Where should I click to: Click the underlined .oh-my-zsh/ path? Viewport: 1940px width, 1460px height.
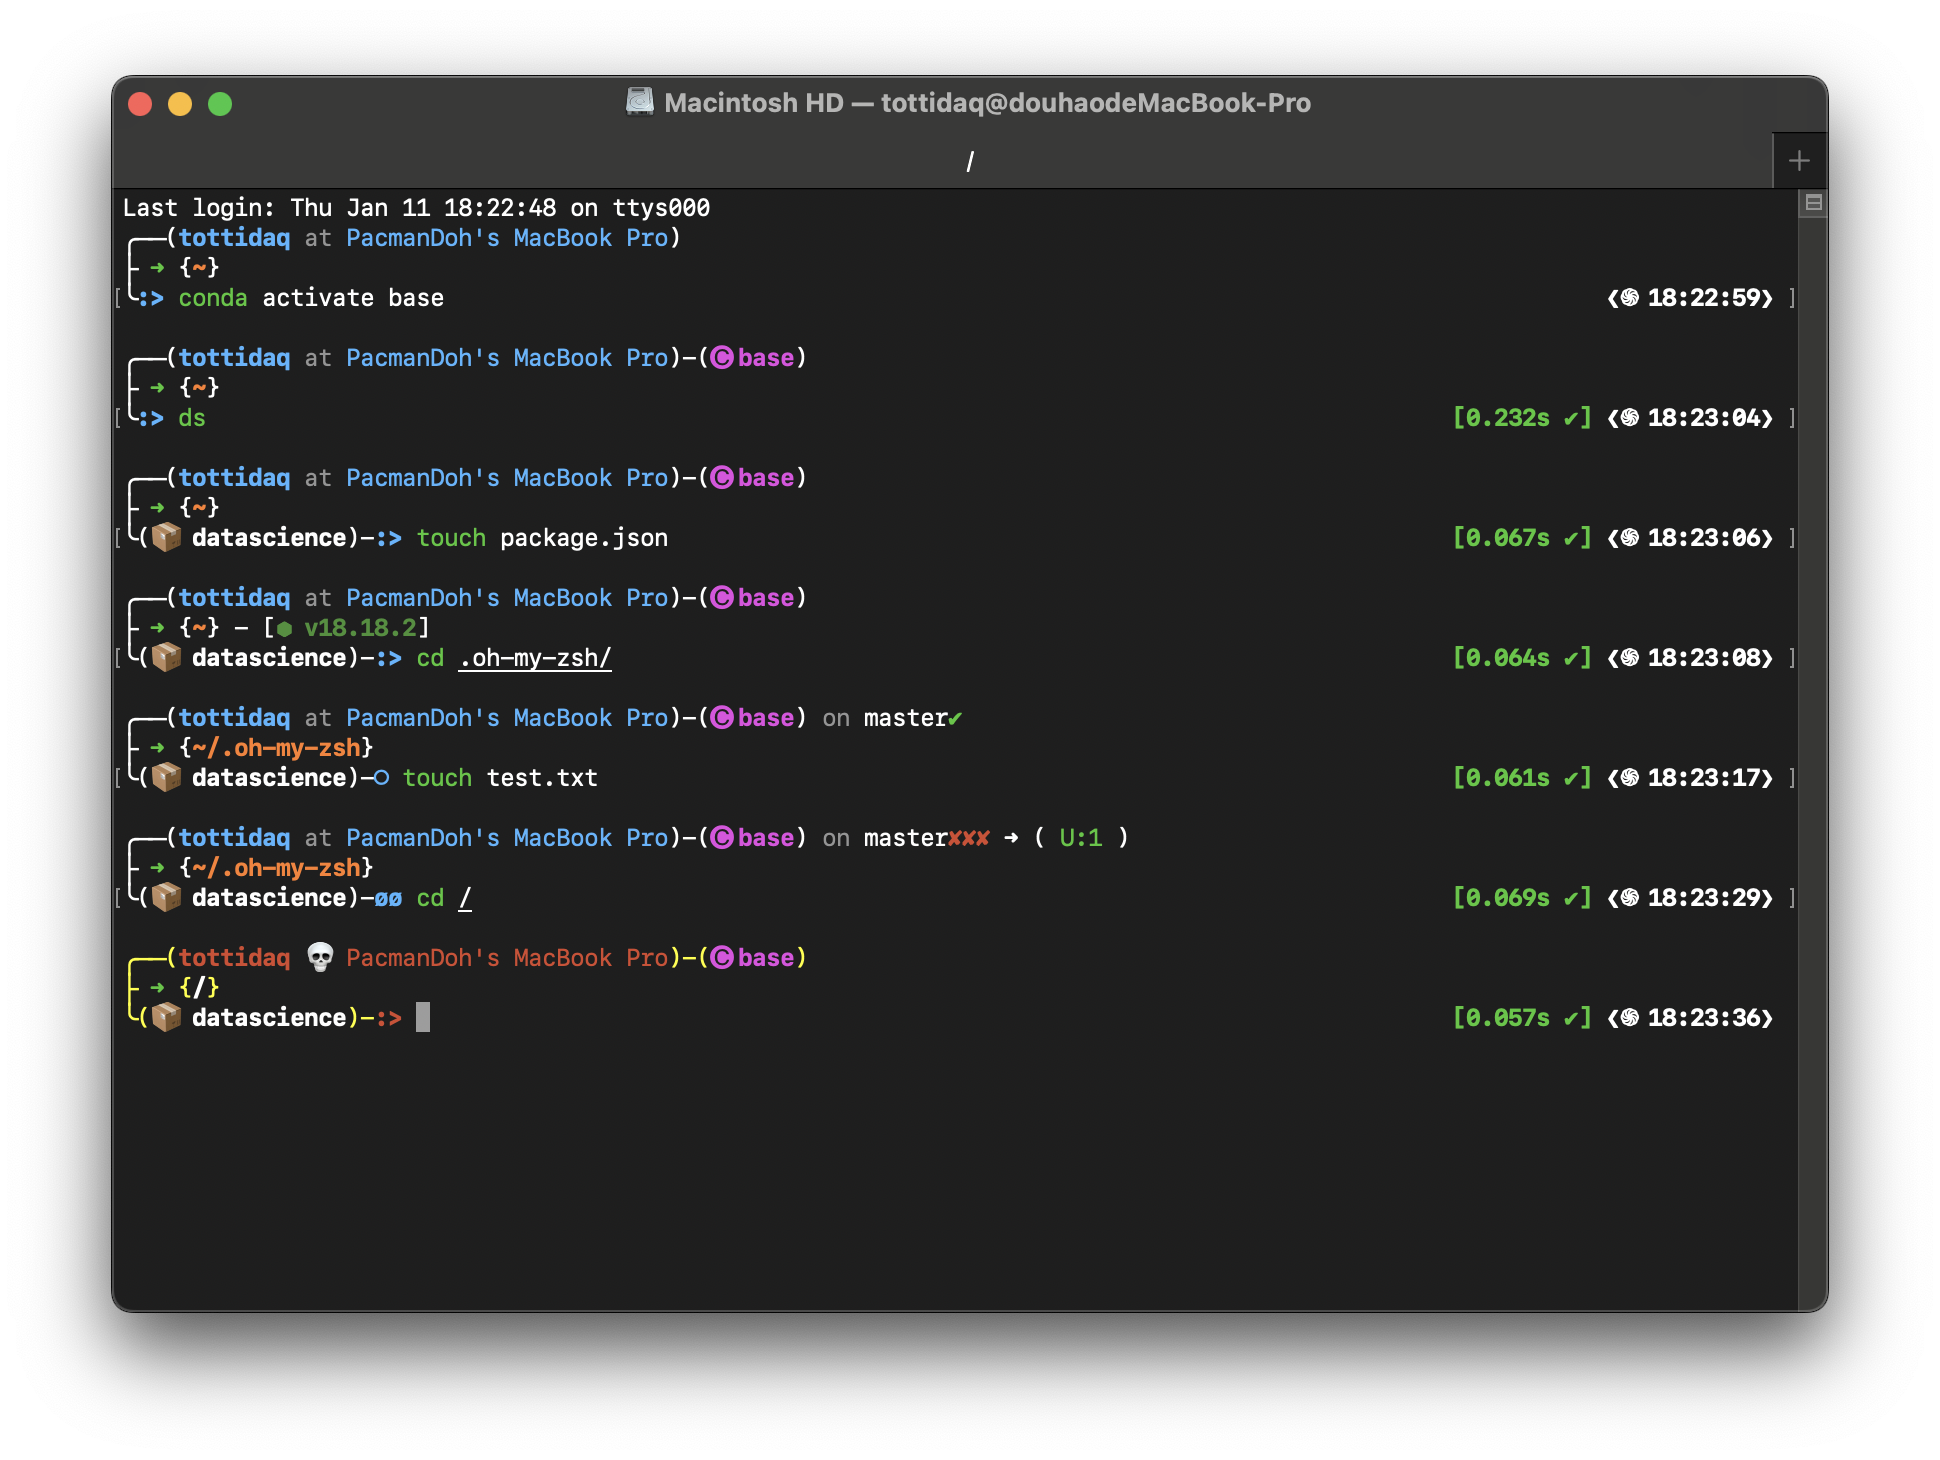(535, 658)
